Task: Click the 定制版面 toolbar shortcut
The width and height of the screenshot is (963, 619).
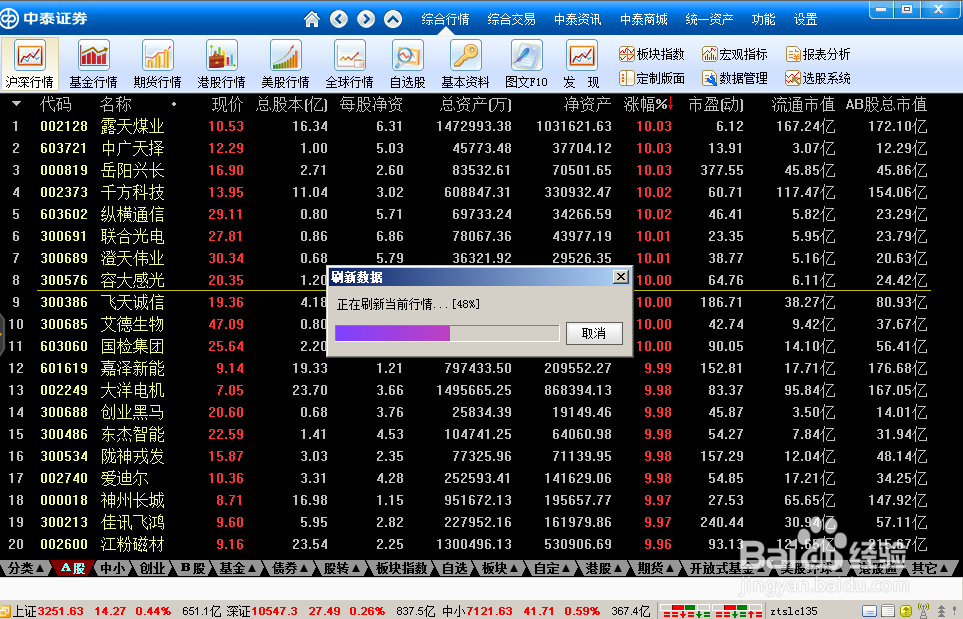Action: (x=651, y=78)
